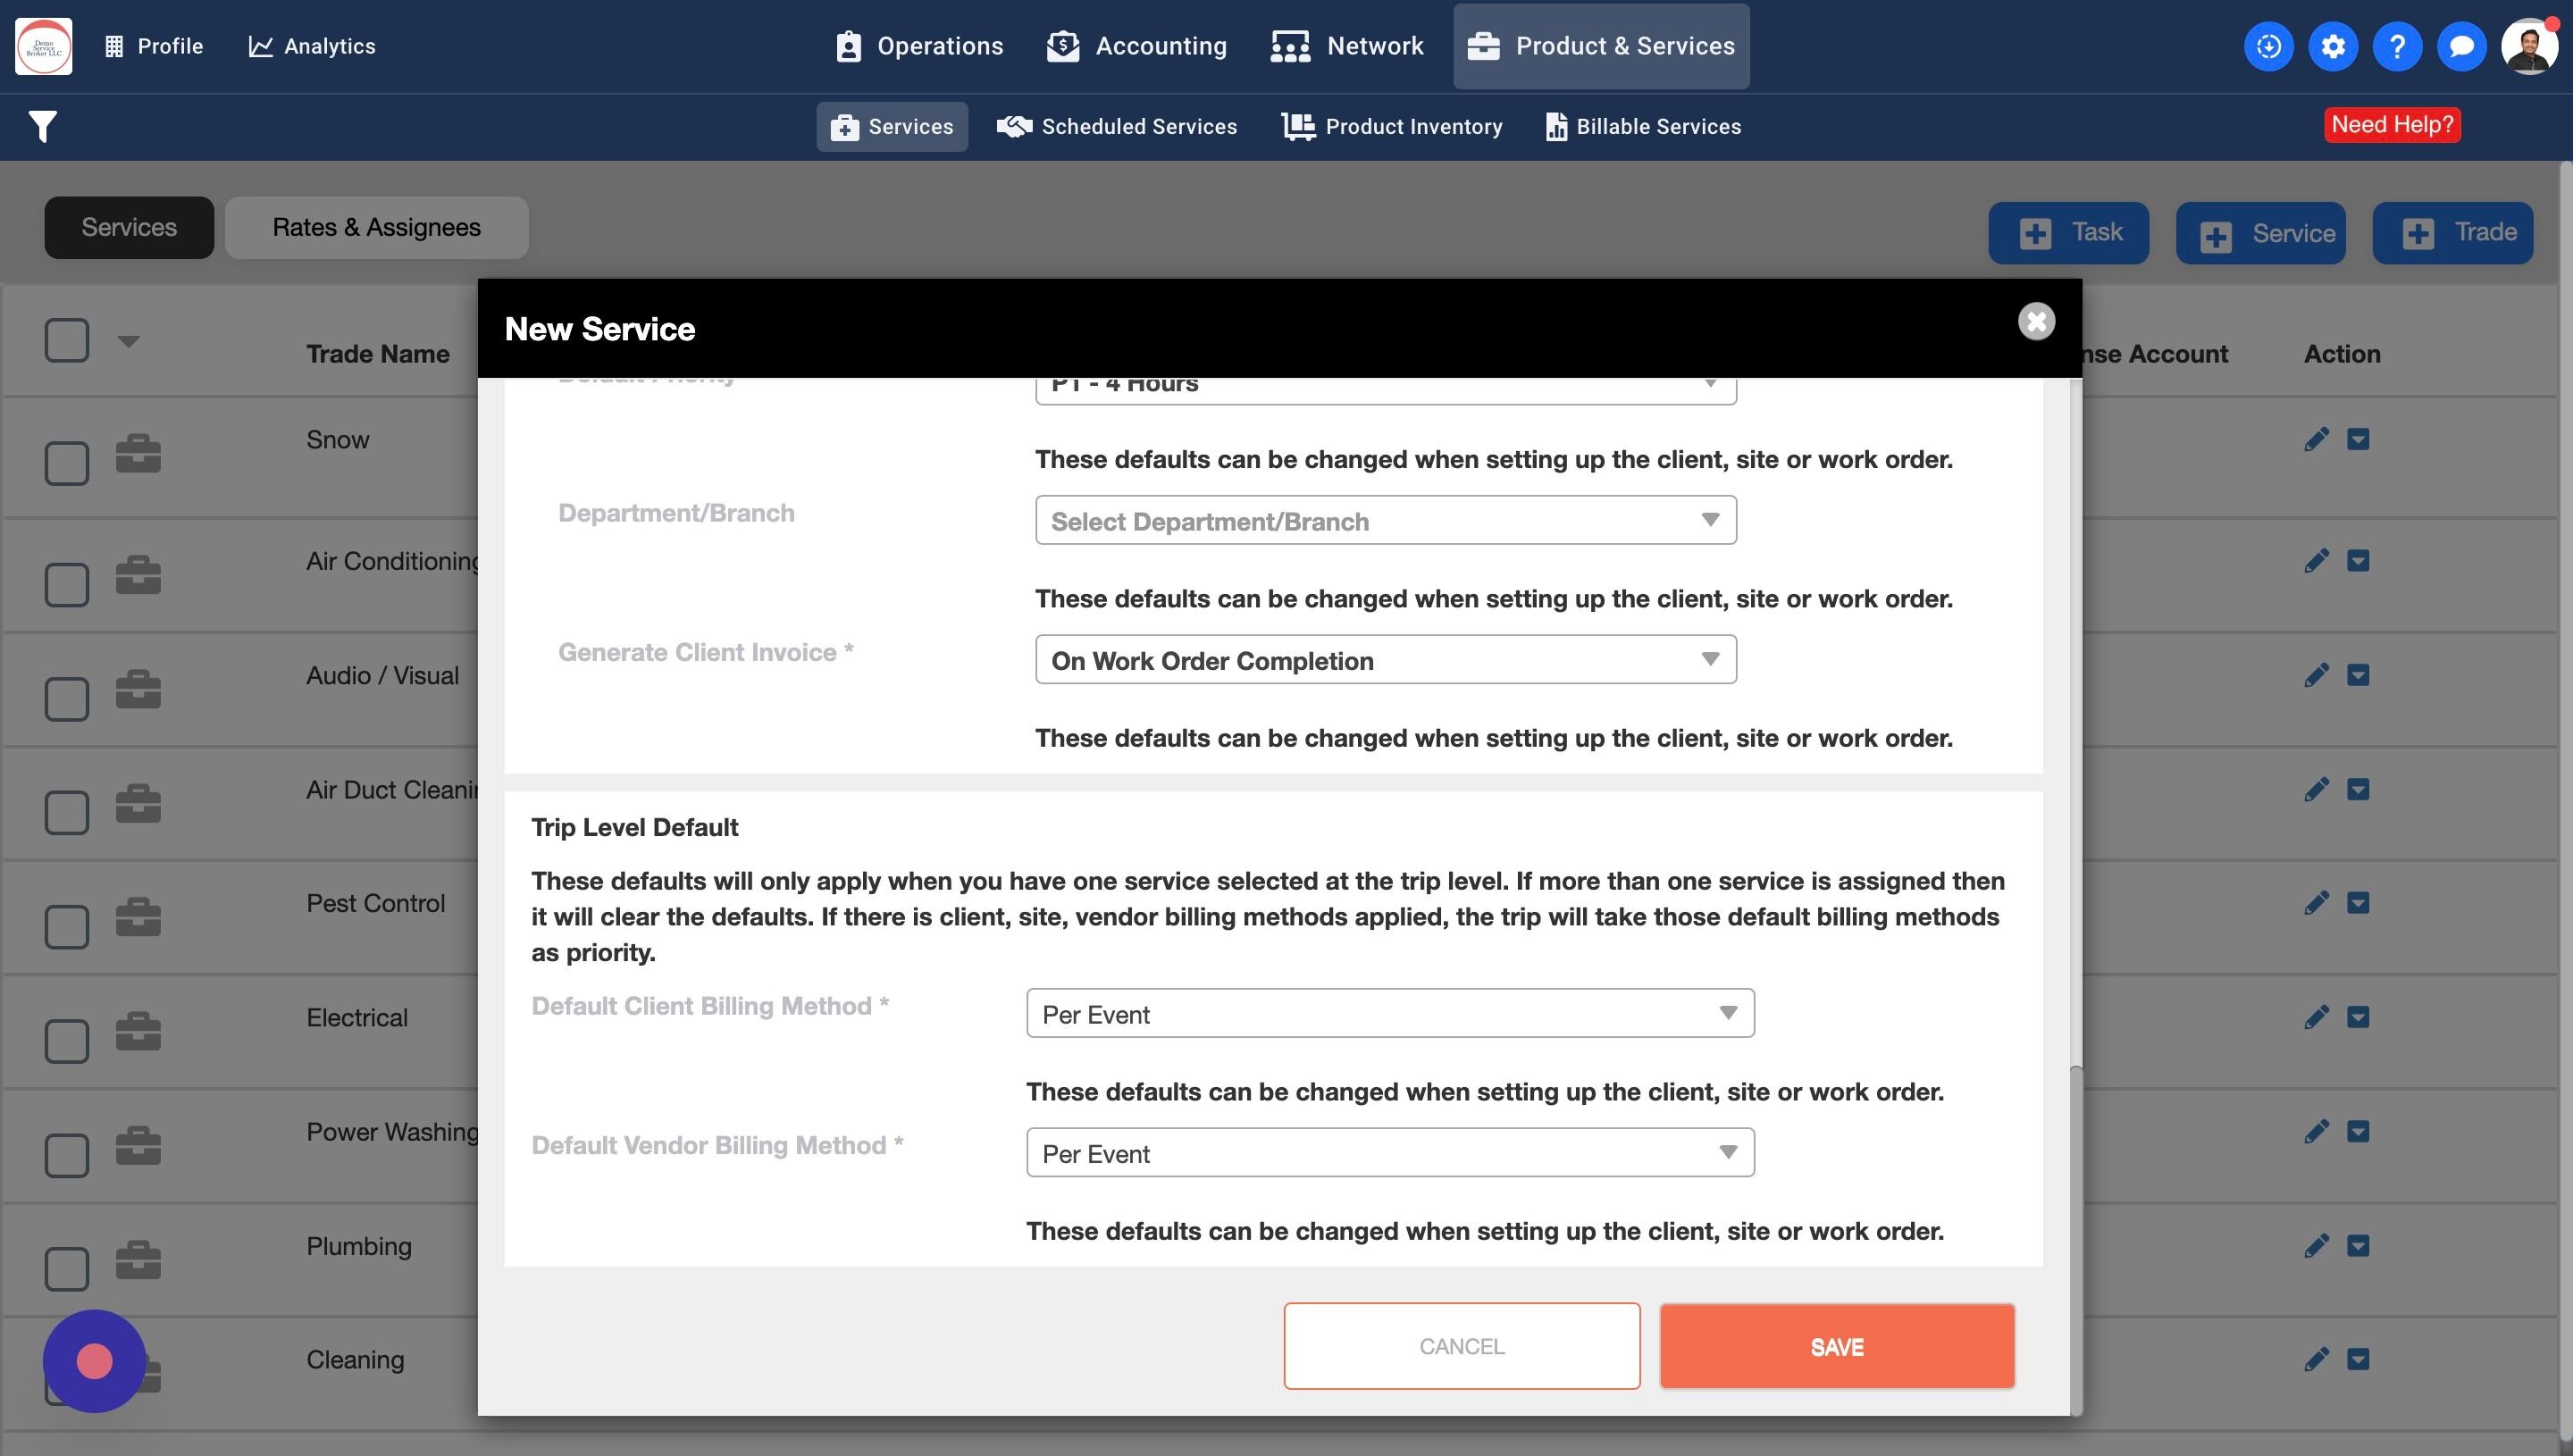The height and width of the screenshot is (1456, 2573).
Task: Toggle the select-all checkbox in table header
Action: (67, 340)
